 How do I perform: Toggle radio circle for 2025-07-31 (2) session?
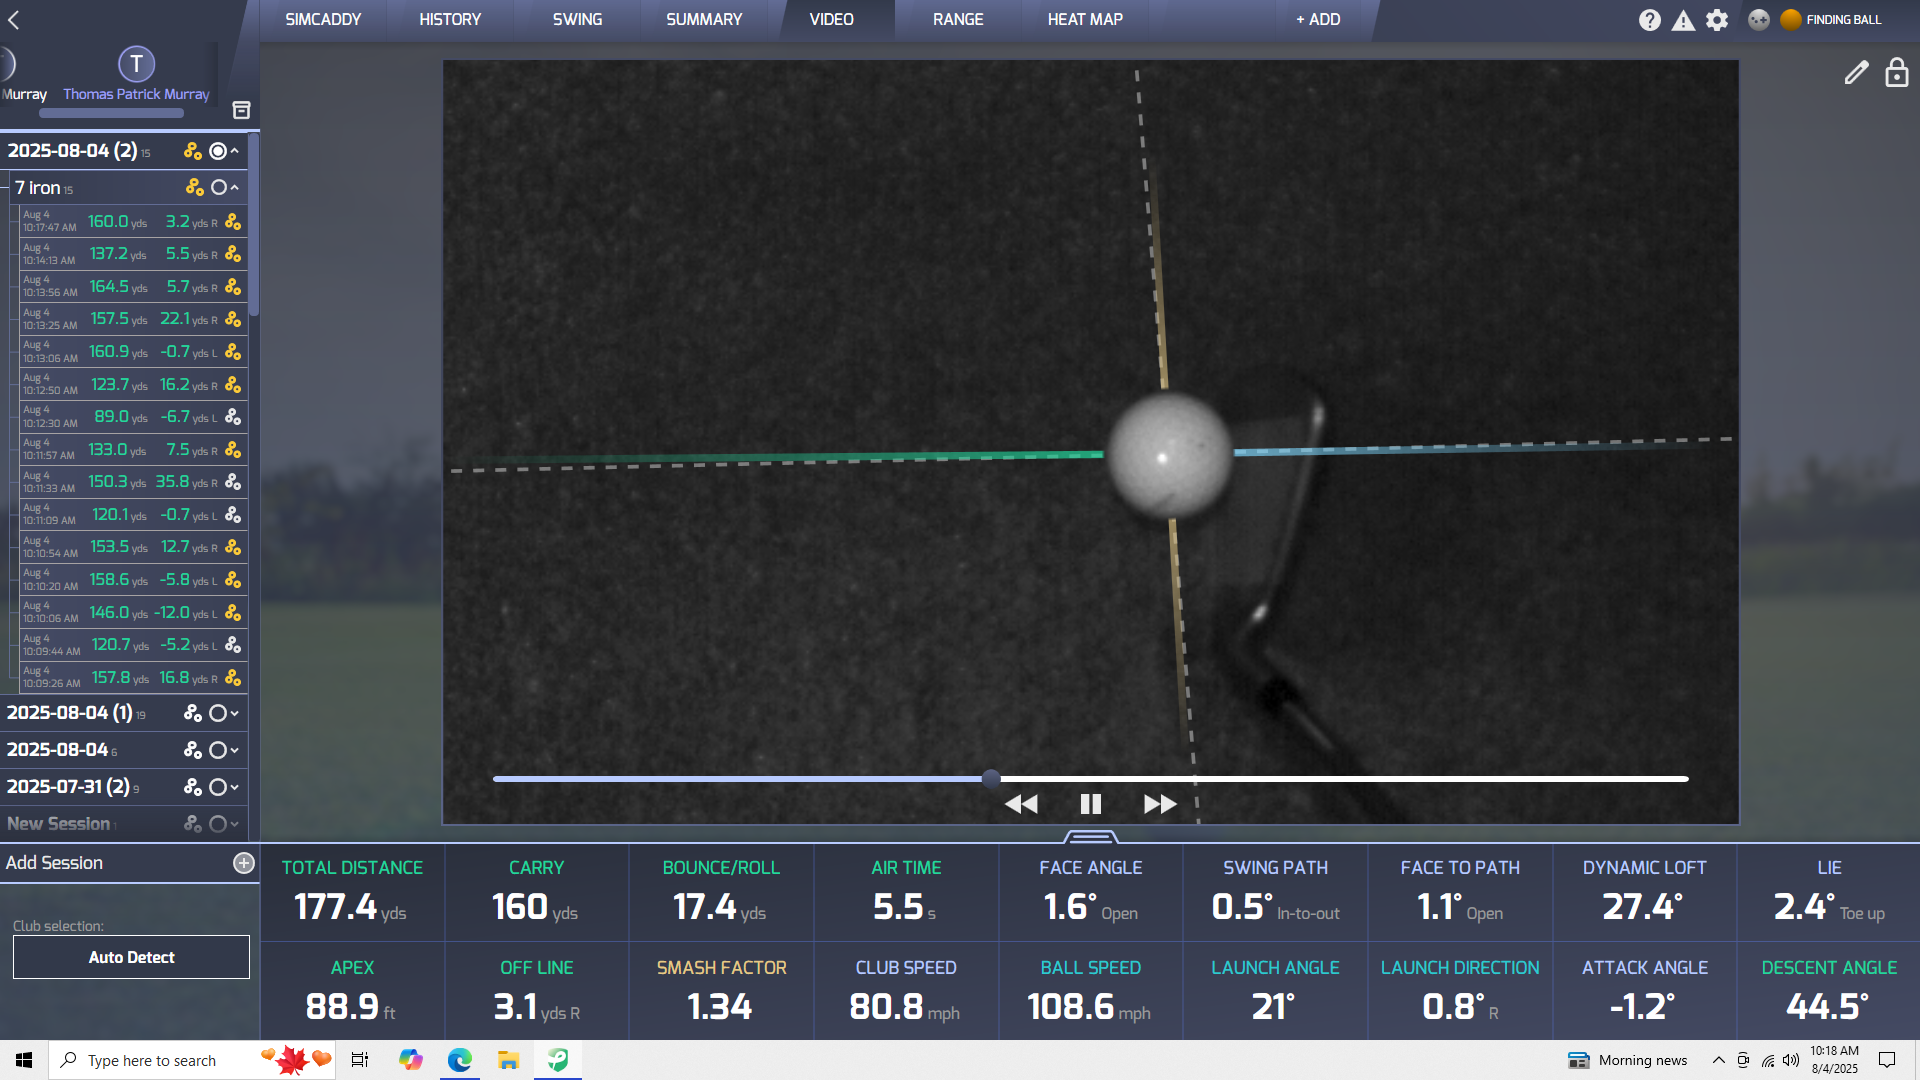pos(218,787)
